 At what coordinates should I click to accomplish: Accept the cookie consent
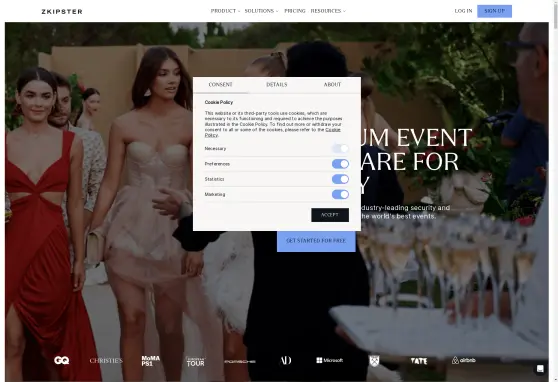tap(330, 215)
